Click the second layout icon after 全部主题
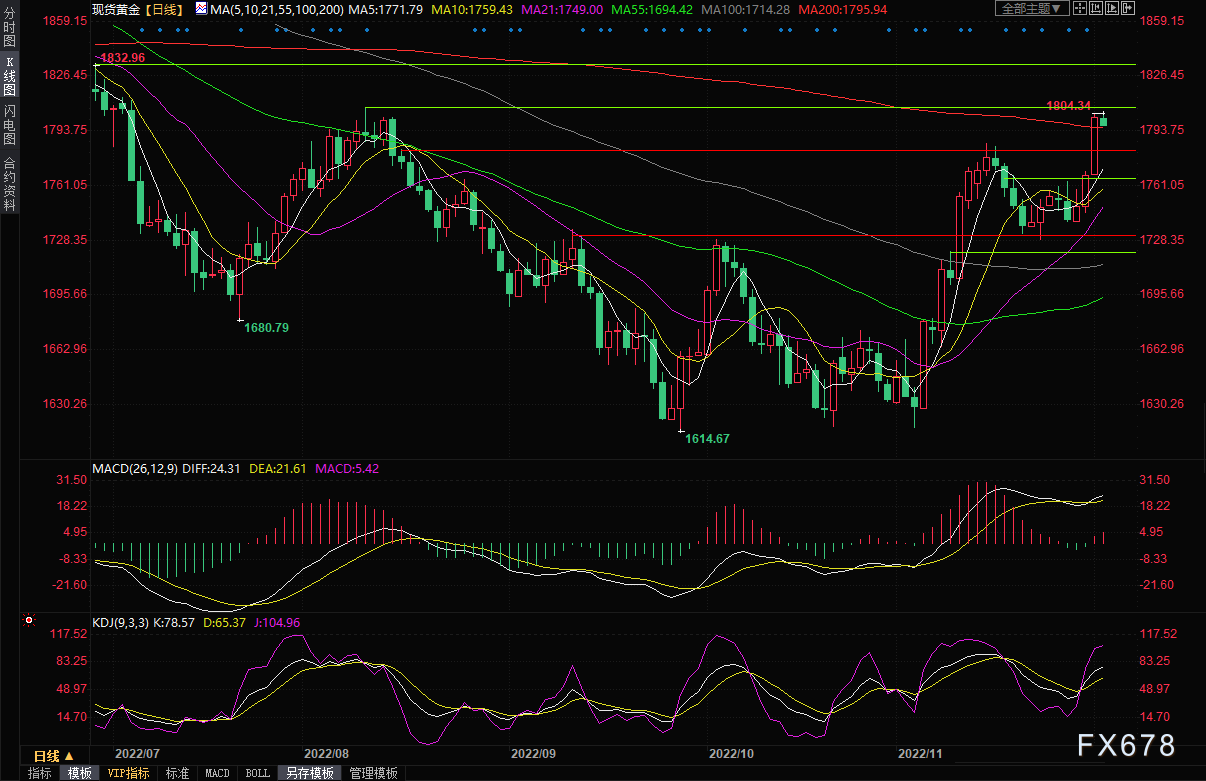 (x=1094, y=9)
